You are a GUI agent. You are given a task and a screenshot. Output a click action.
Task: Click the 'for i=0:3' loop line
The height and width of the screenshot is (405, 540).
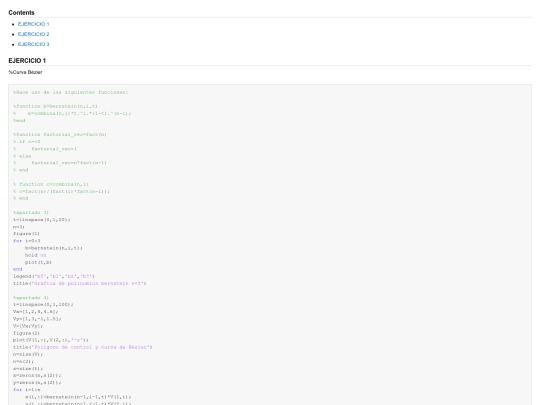click(27, 241)
